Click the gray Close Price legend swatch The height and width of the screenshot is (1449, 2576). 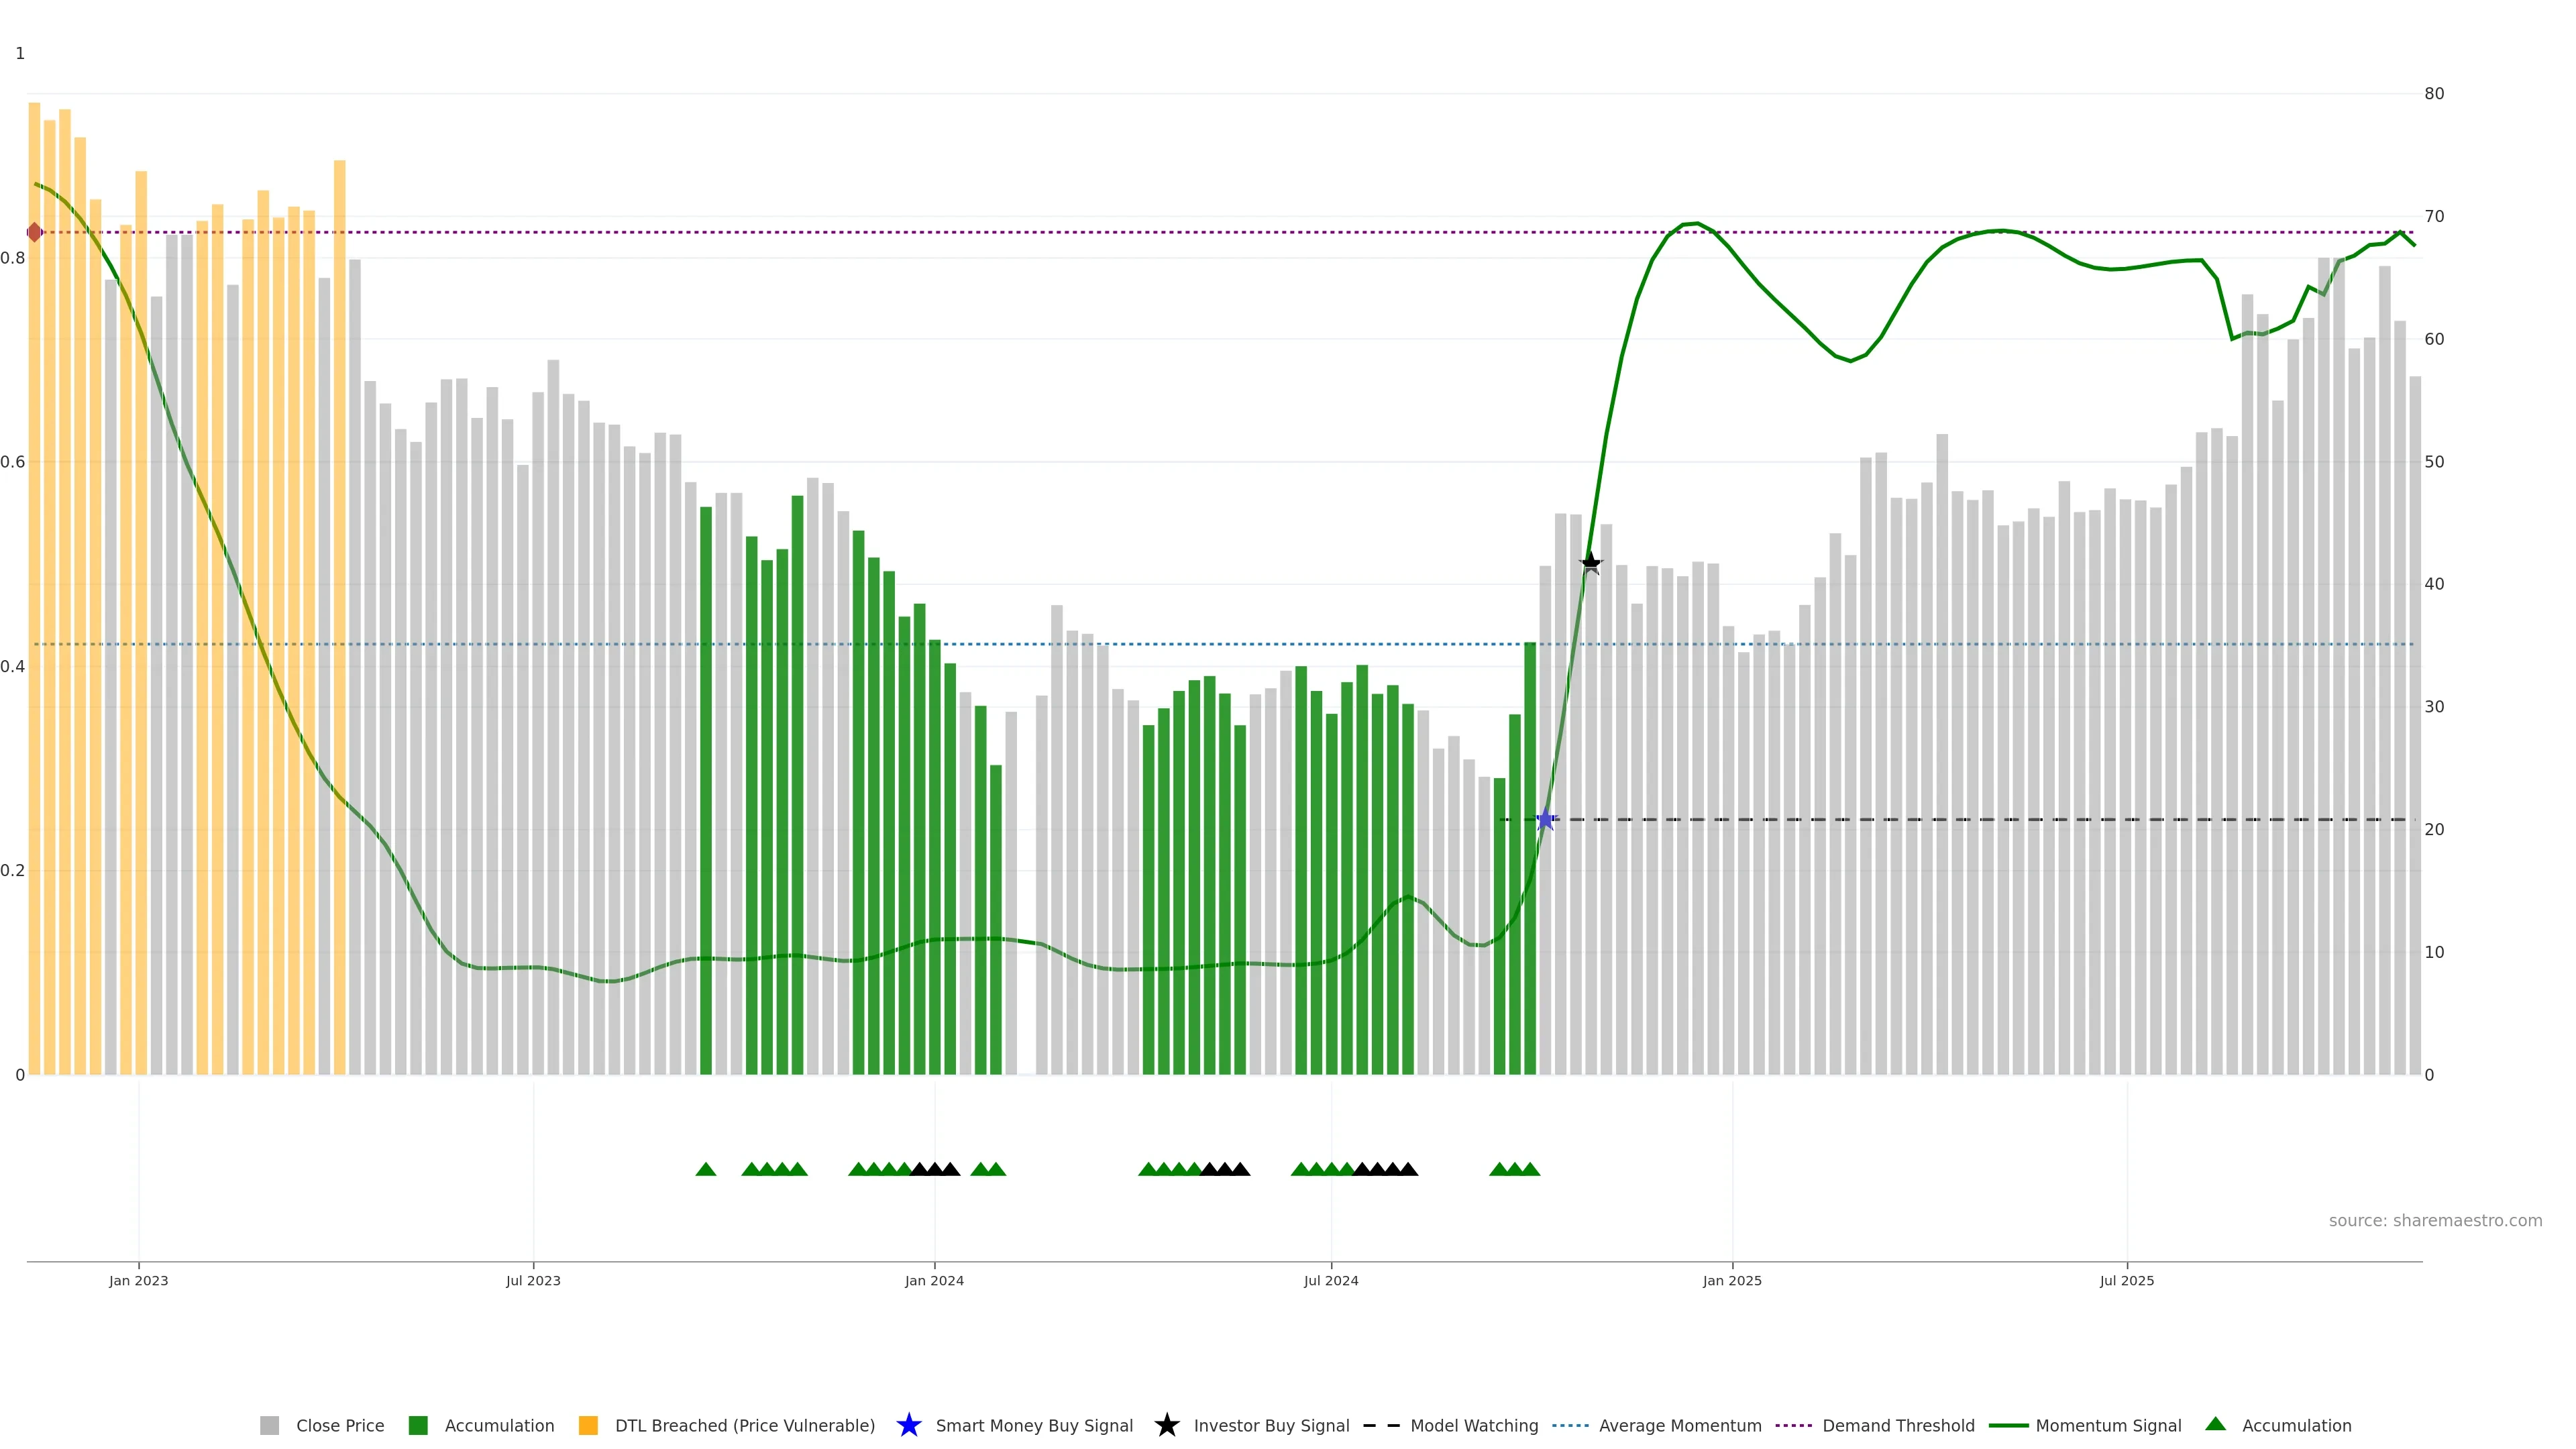(x=269, y=1425)
